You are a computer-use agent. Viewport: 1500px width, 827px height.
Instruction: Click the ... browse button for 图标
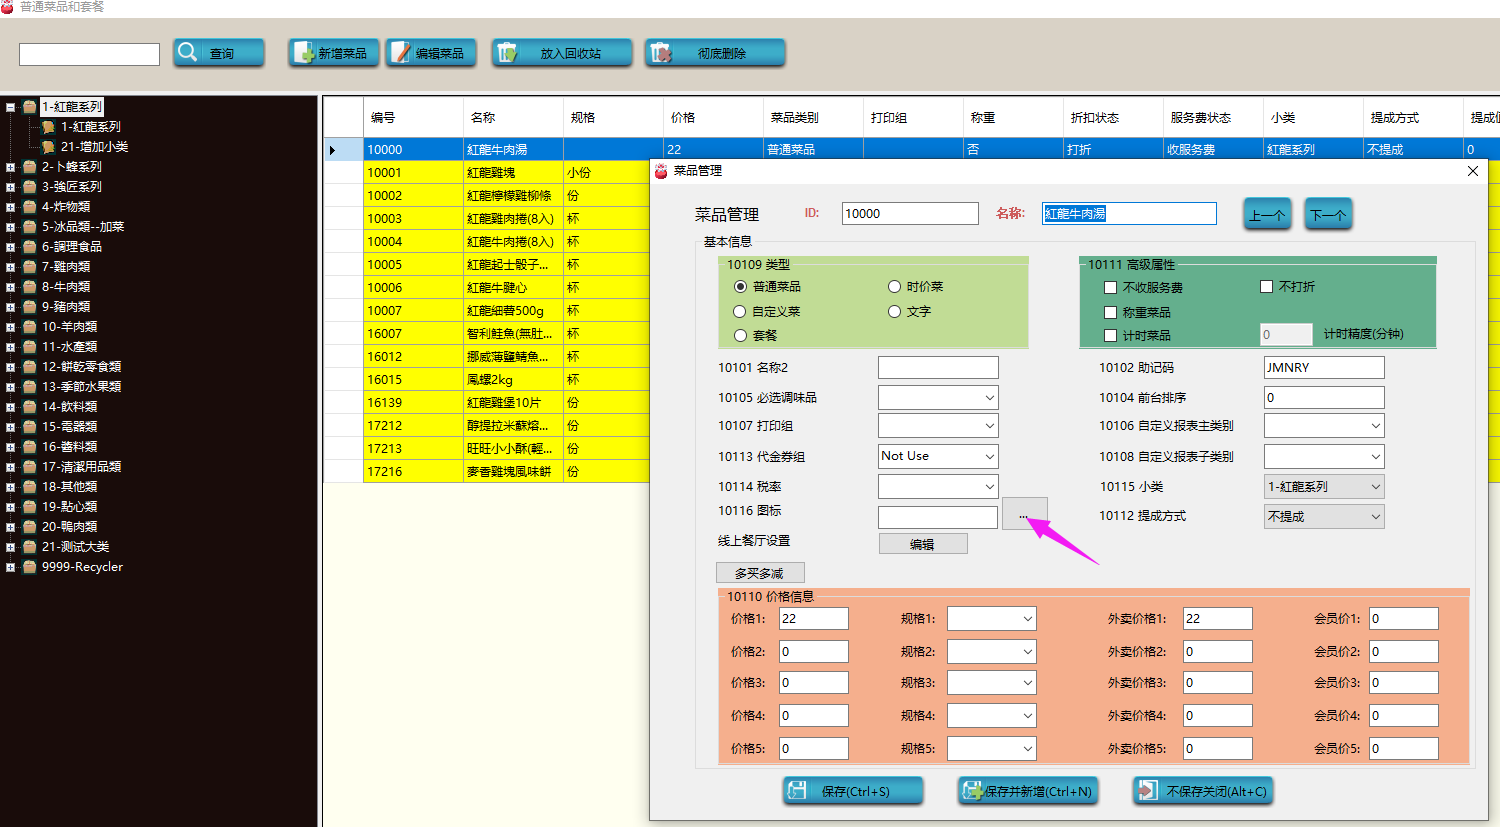click(x=1024, y=516)
